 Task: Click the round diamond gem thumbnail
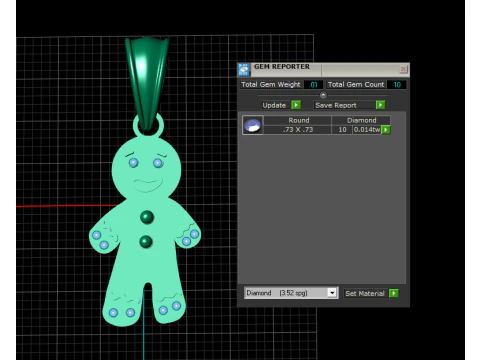click(253, 125)
